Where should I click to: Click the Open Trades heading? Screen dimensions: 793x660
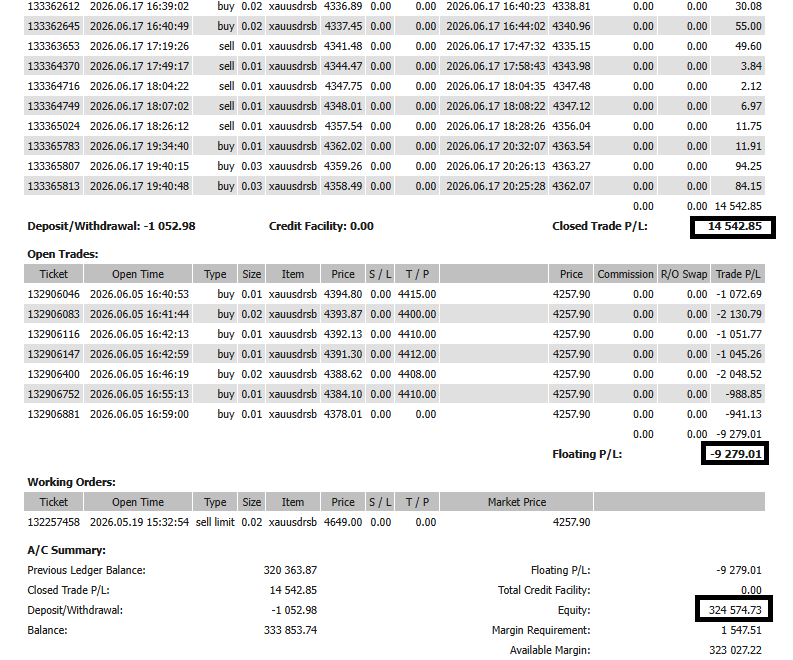(63, 254)
